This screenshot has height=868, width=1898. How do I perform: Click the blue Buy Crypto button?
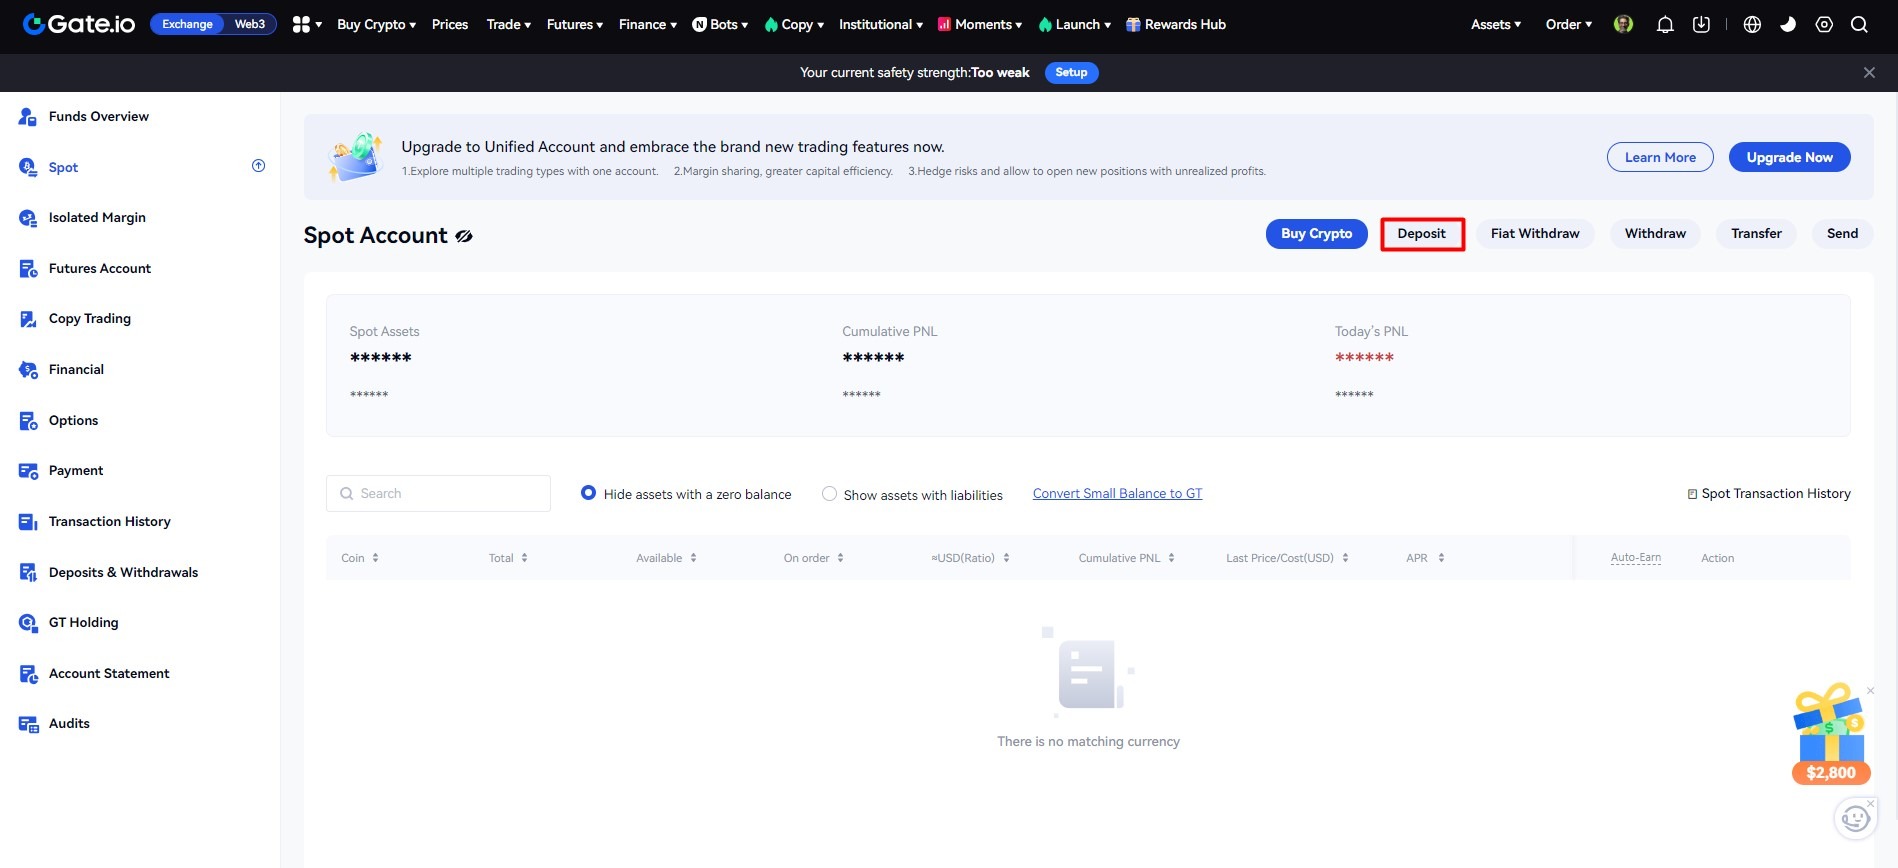1316,234
